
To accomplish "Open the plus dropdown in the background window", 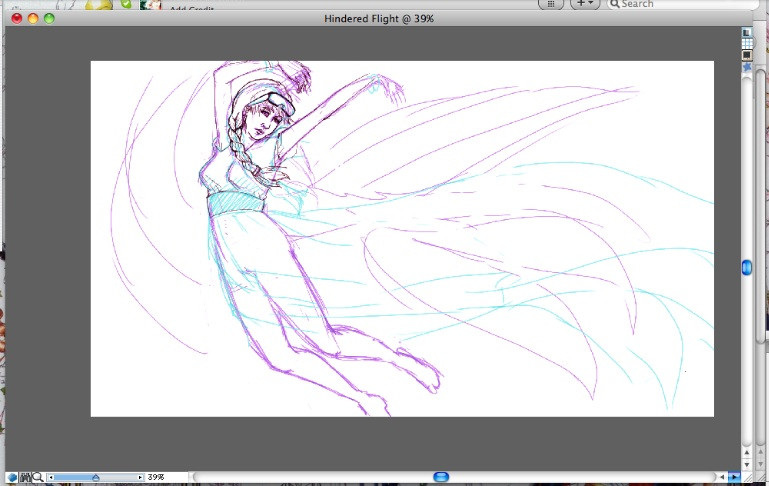I will (x=585, y=4).
